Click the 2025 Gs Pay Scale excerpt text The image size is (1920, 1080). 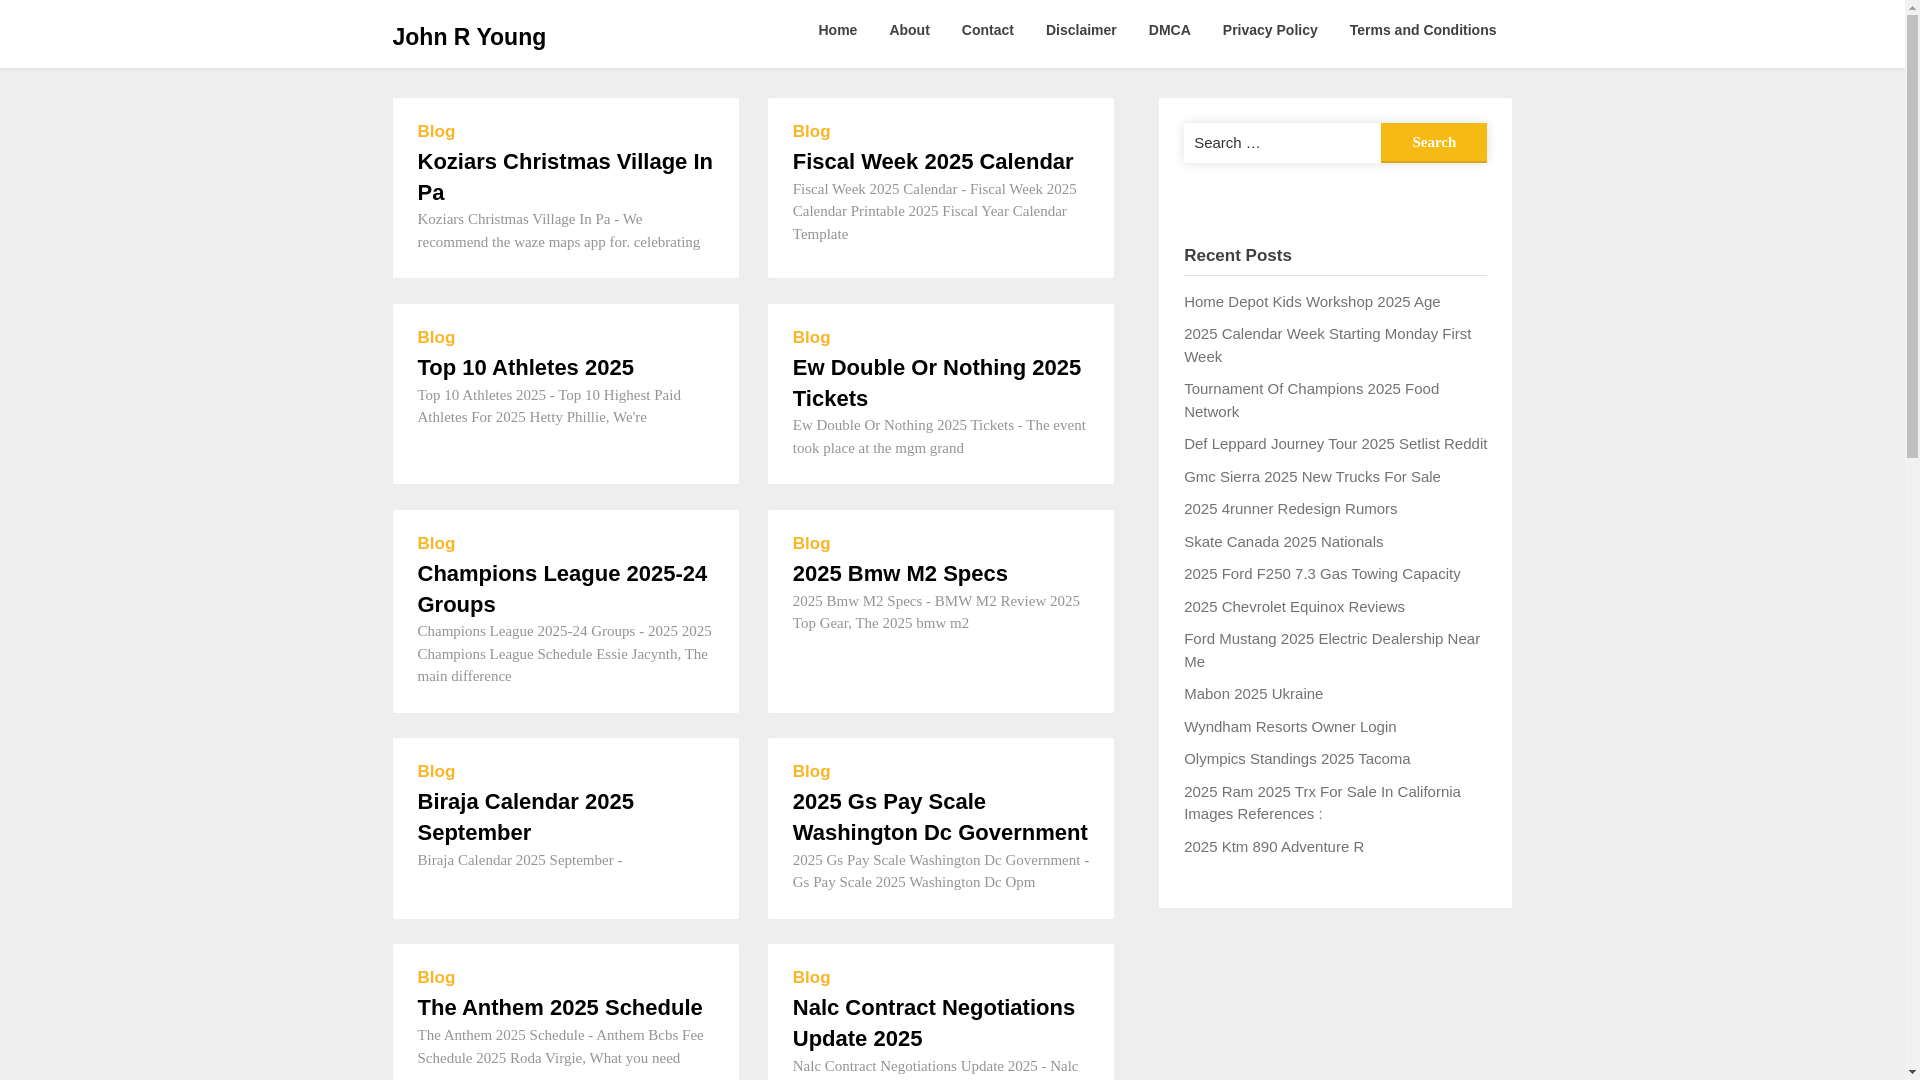(940, 871)
